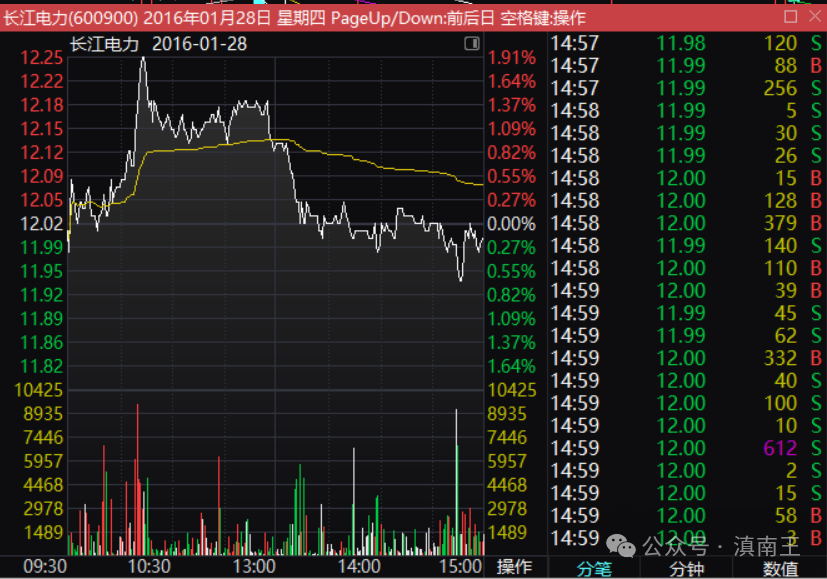
Task: Select the tick row with volume 256 S
Action: (x=686, y=88)
